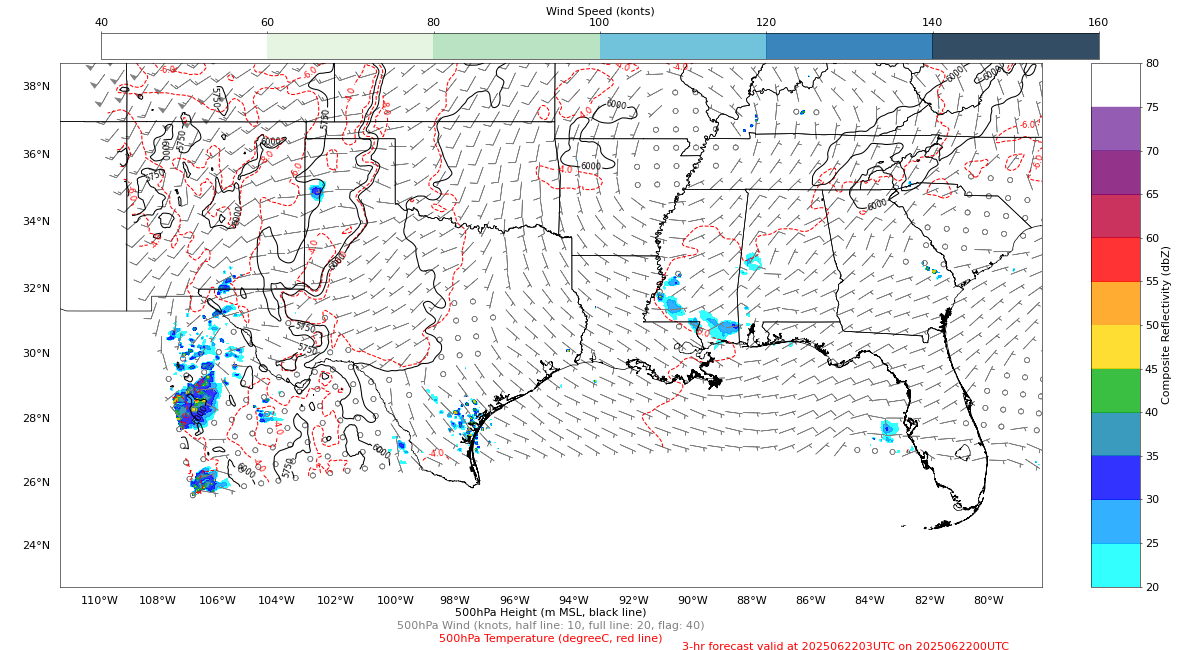This screenshot has width=1200, height=650.
Task: Click the "36°N" latitude label
Action: pyautogui.click(x=36, y=154)
